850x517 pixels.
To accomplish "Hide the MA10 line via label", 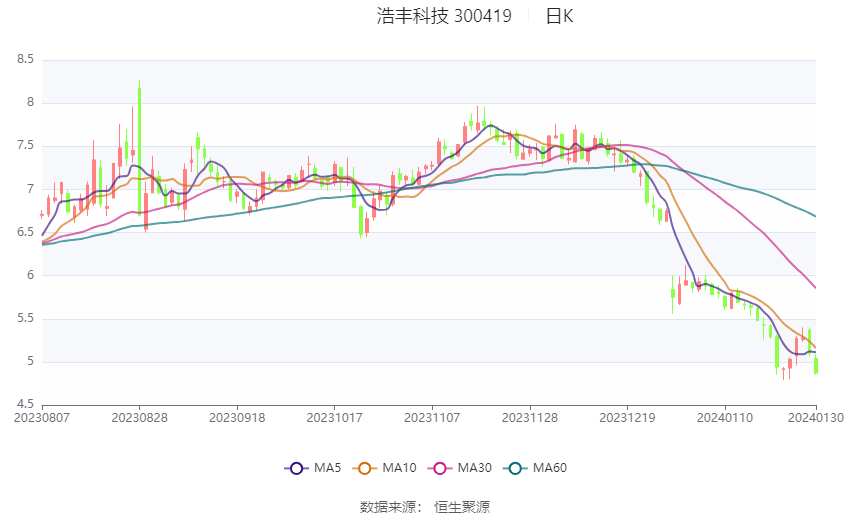I will coord(399,468).
